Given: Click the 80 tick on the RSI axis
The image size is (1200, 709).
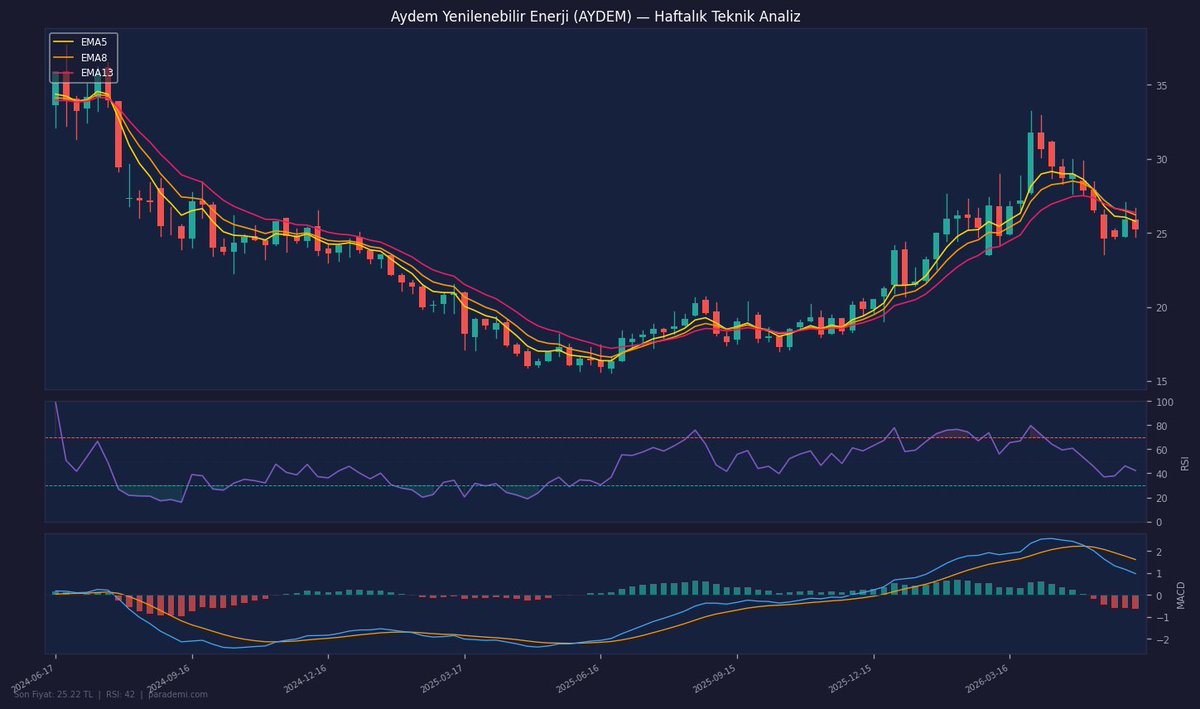Looking at the screenshot, I should tap(1162, 426).
